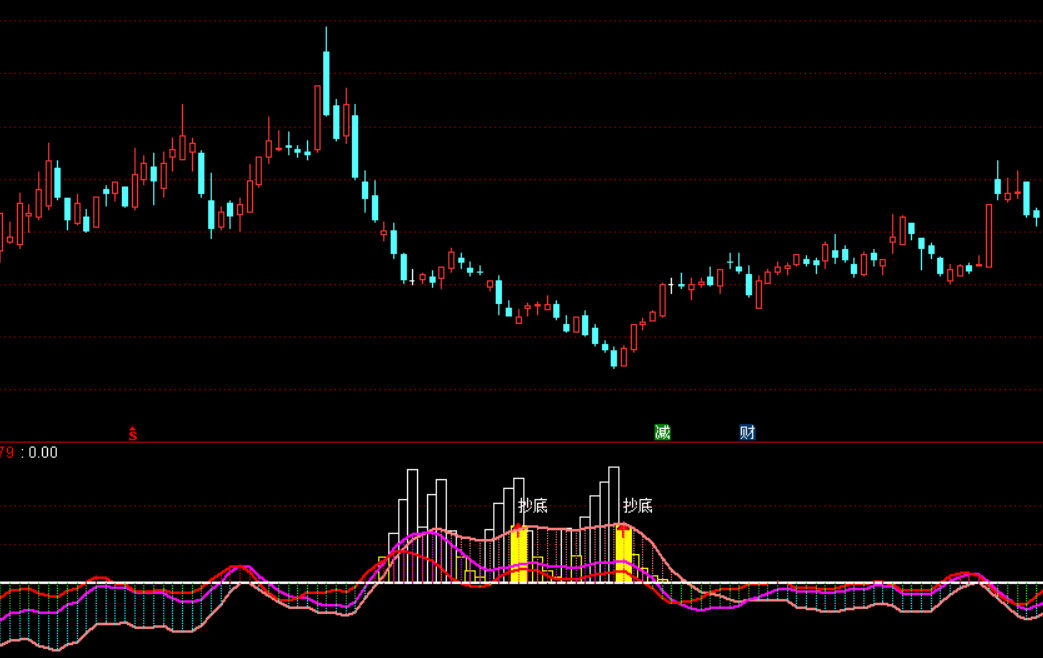Select the lowest cyan candle at the price bottom
1043x658 pixels.
click(x=614, y=356)
